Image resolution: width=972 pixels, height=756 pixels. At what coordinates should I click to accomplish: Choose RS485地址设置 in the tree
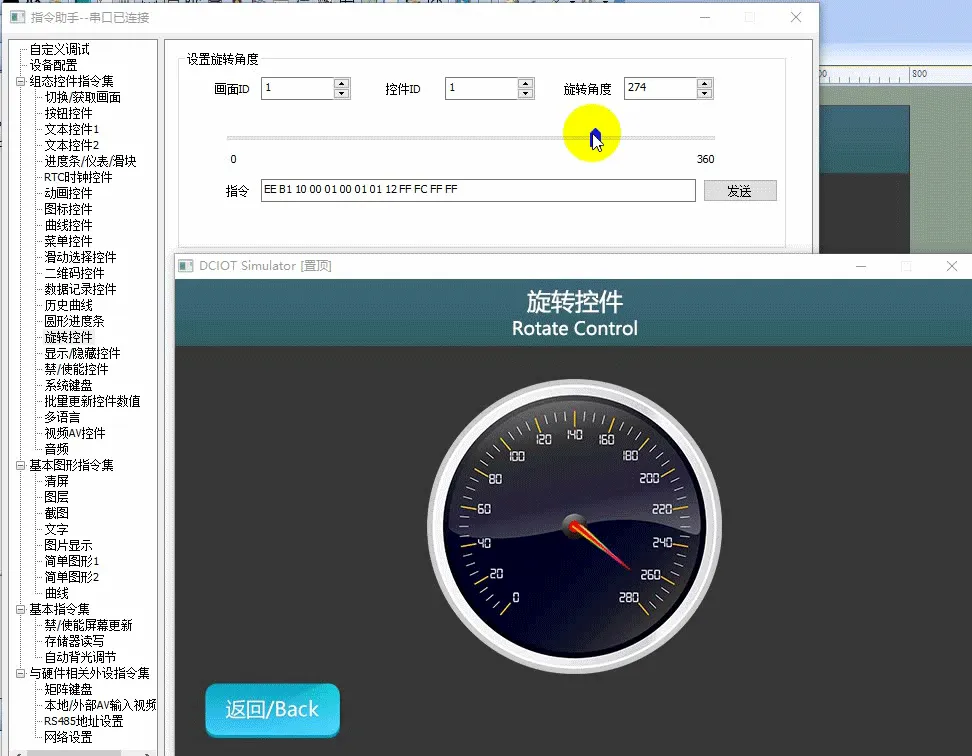[83, 721]
